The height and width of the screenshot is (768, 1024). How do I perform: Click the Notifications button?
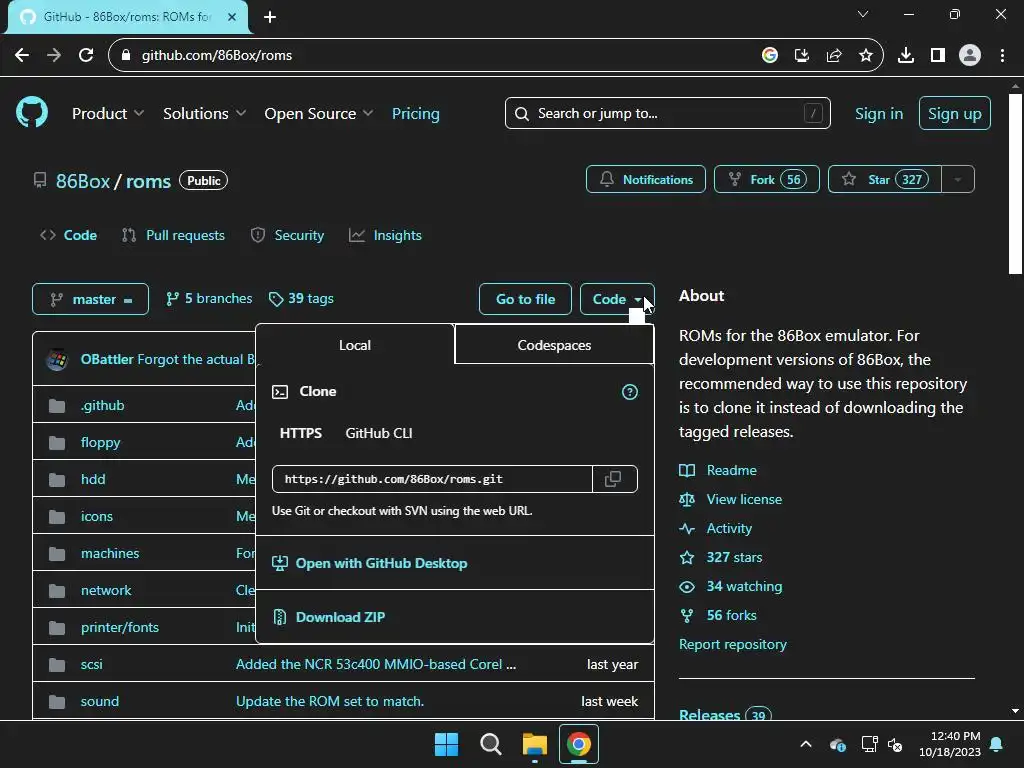point(645,180)
